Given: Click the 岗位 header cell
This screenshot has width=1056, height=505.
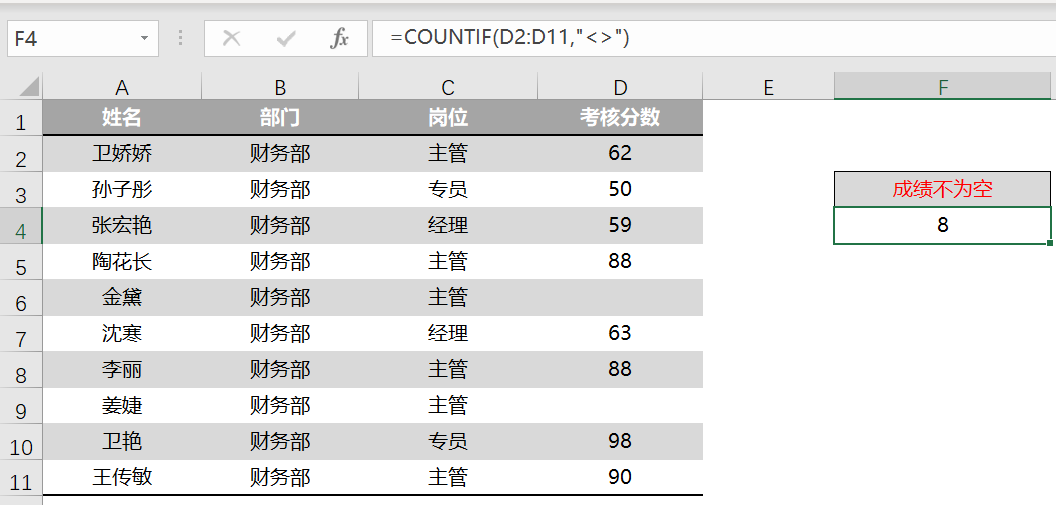Looking at the screenshot, I should (x=448, y=118).
